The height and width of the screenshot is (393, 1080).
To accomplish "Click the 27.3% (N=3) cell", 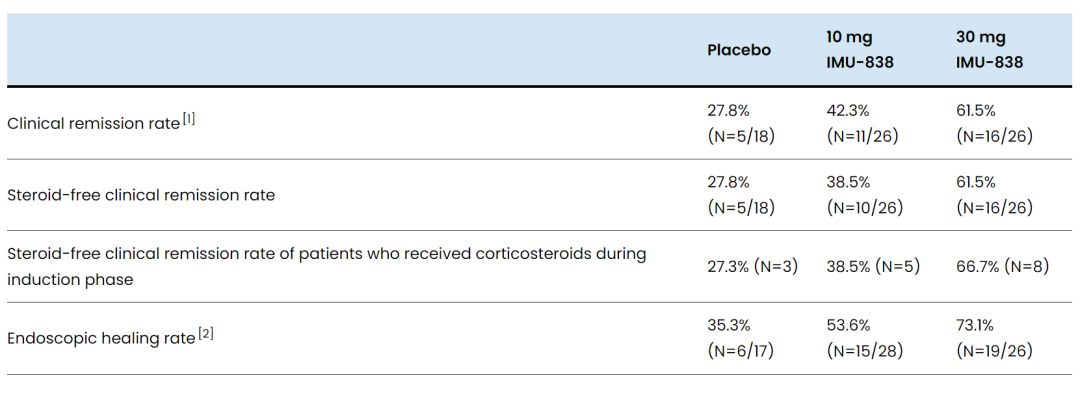I will click(752, 266).
